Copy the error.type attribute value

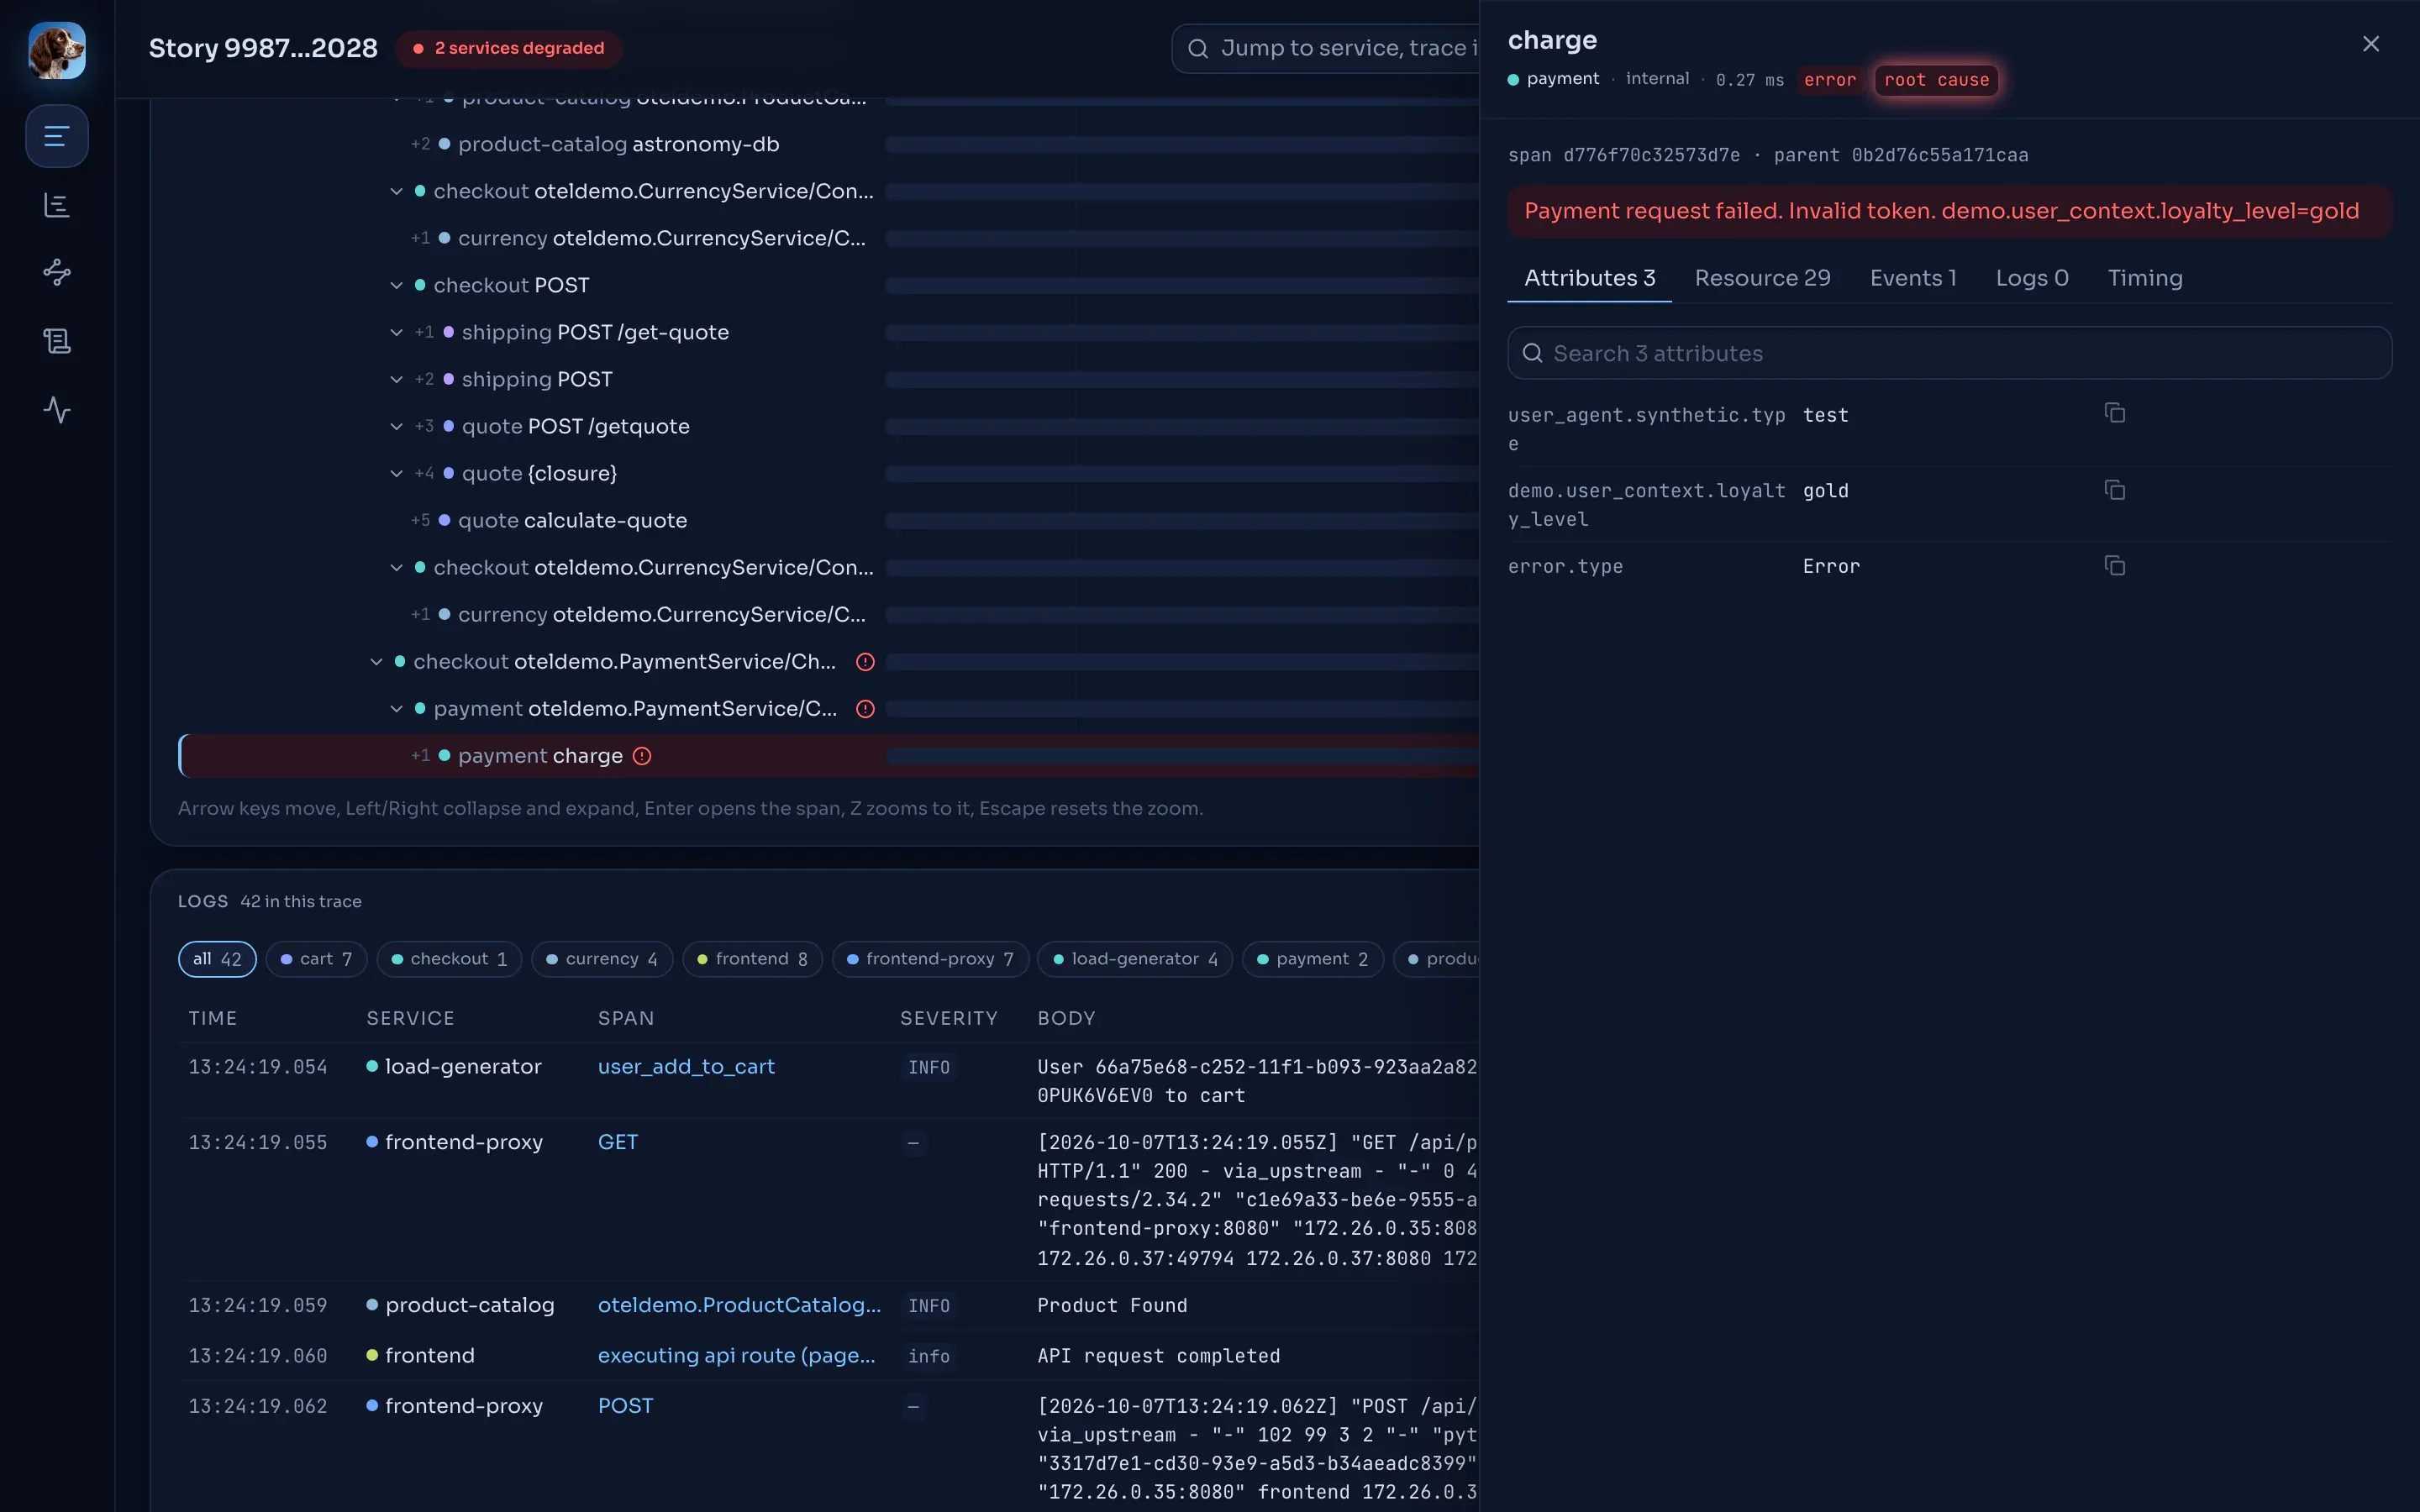pos(2114,566)
